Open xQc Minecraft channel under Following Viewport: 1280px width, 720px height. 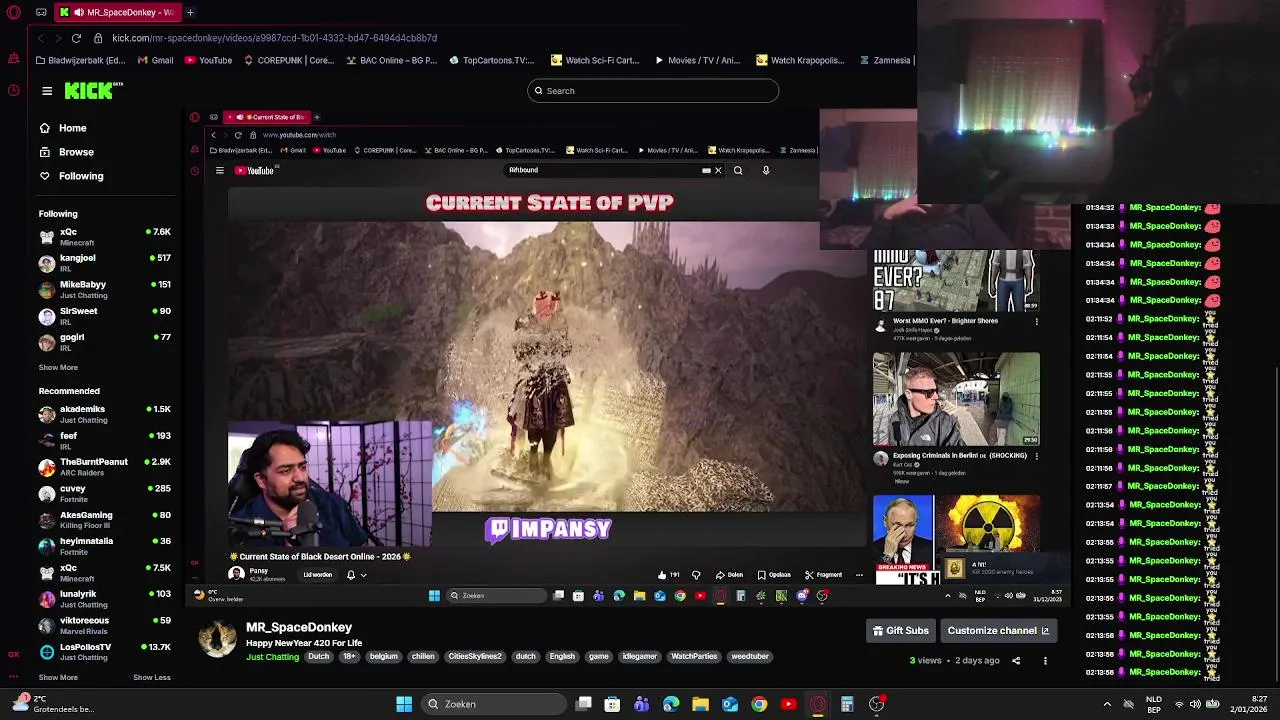(105, 236)
